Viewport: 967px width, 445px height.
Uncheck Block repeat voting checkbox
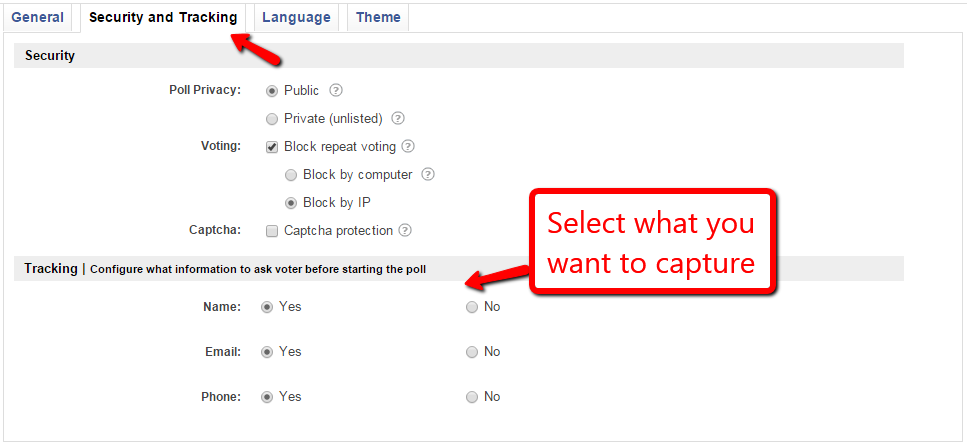coord(272,147)
